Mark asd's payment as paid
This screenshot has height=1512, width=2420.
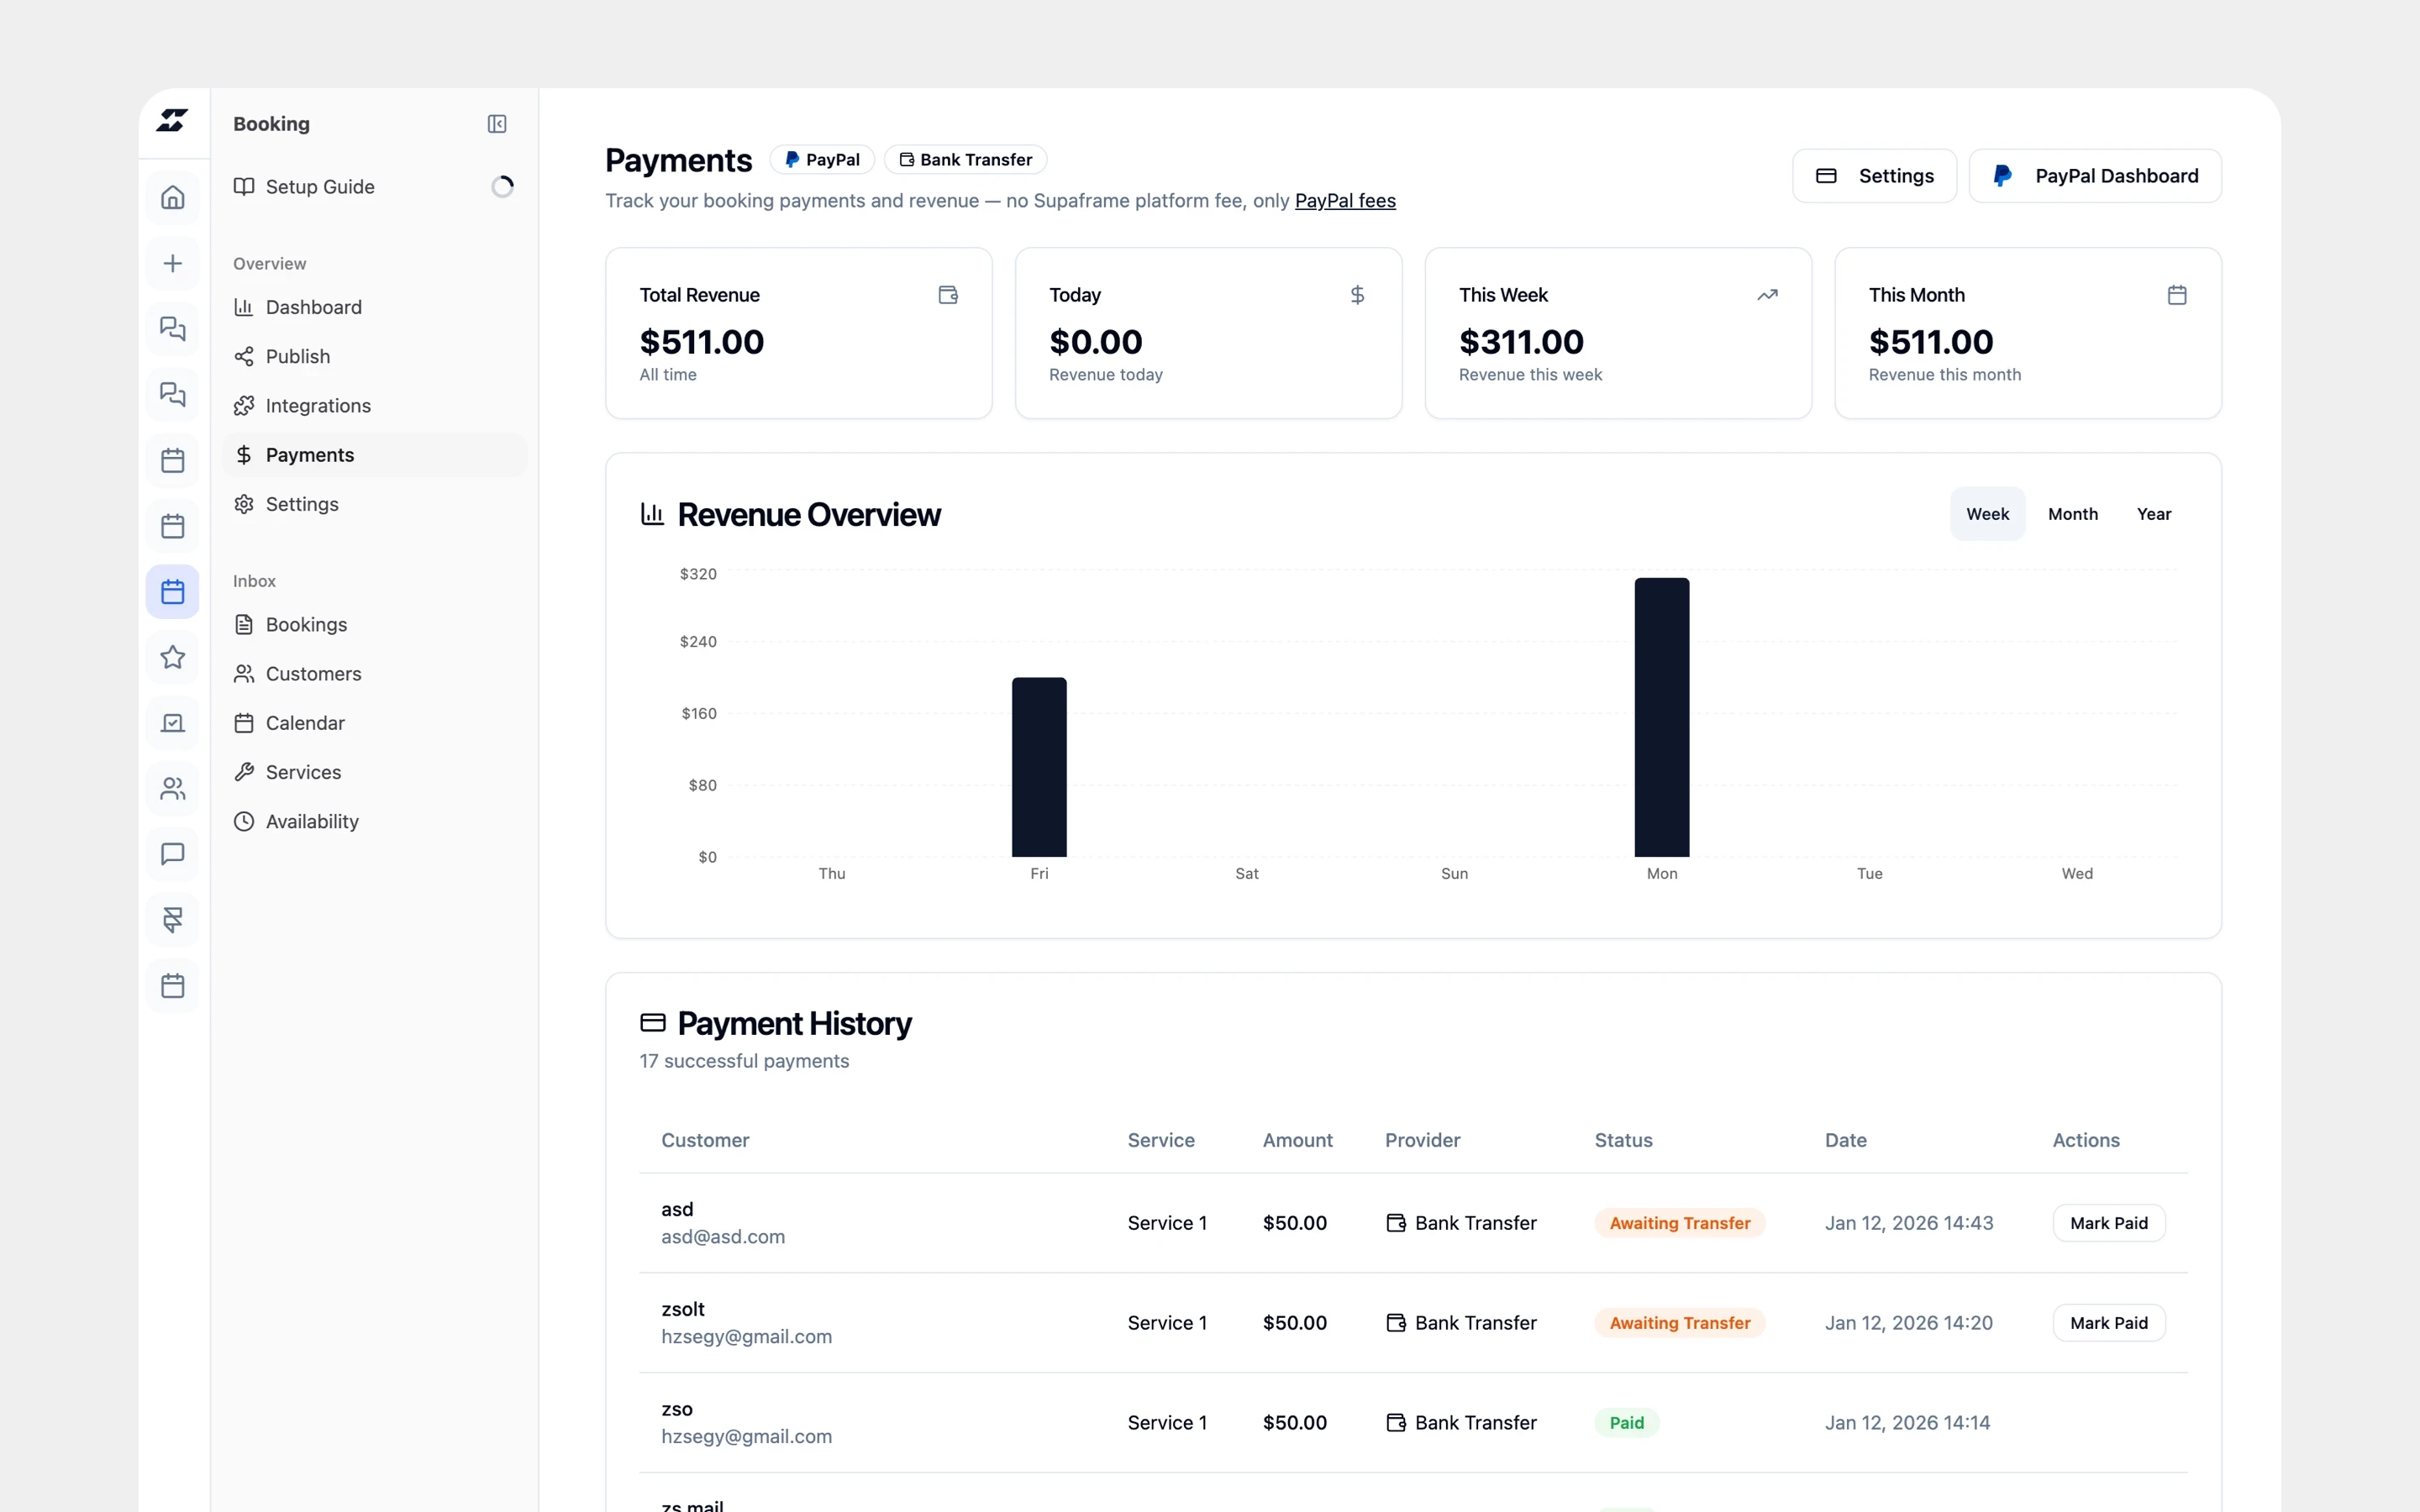[2108, 1223]
